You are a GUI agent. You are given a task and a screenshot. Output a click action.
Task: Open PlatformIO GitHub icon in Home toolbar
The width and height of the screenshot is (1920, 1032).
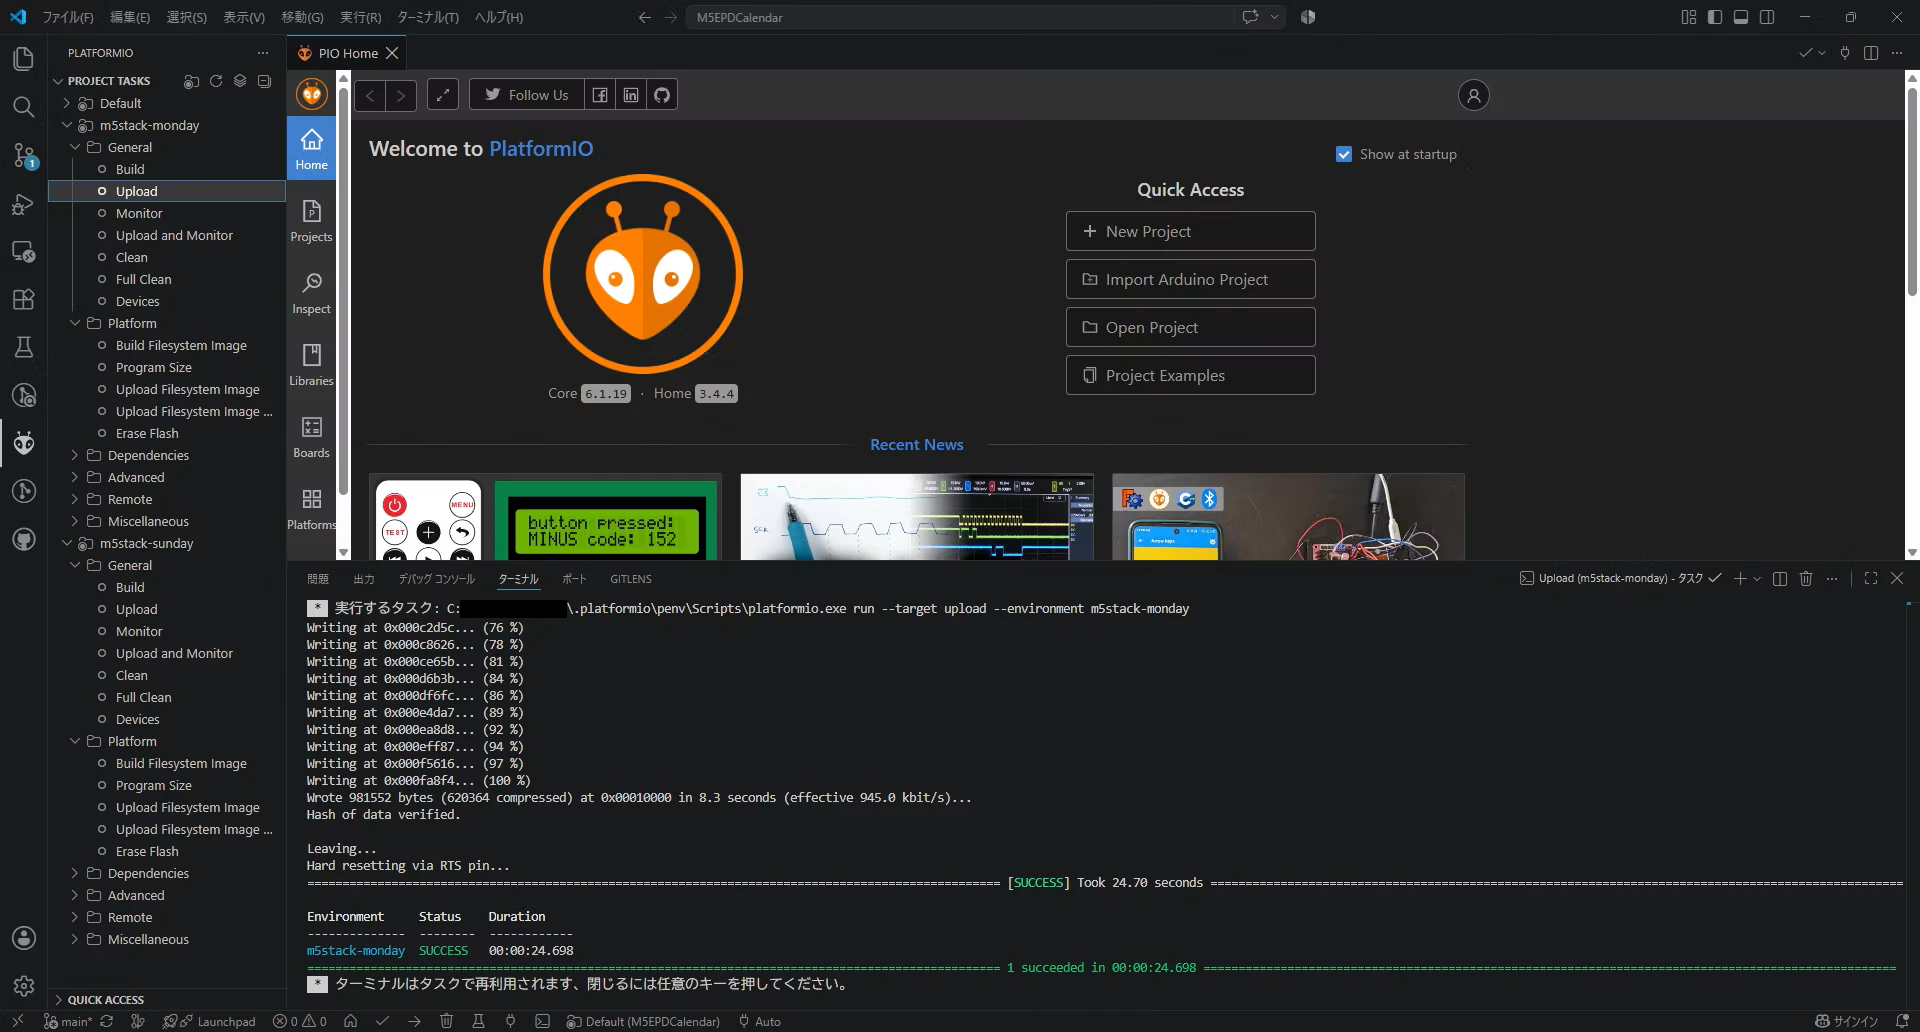[662, 95]
